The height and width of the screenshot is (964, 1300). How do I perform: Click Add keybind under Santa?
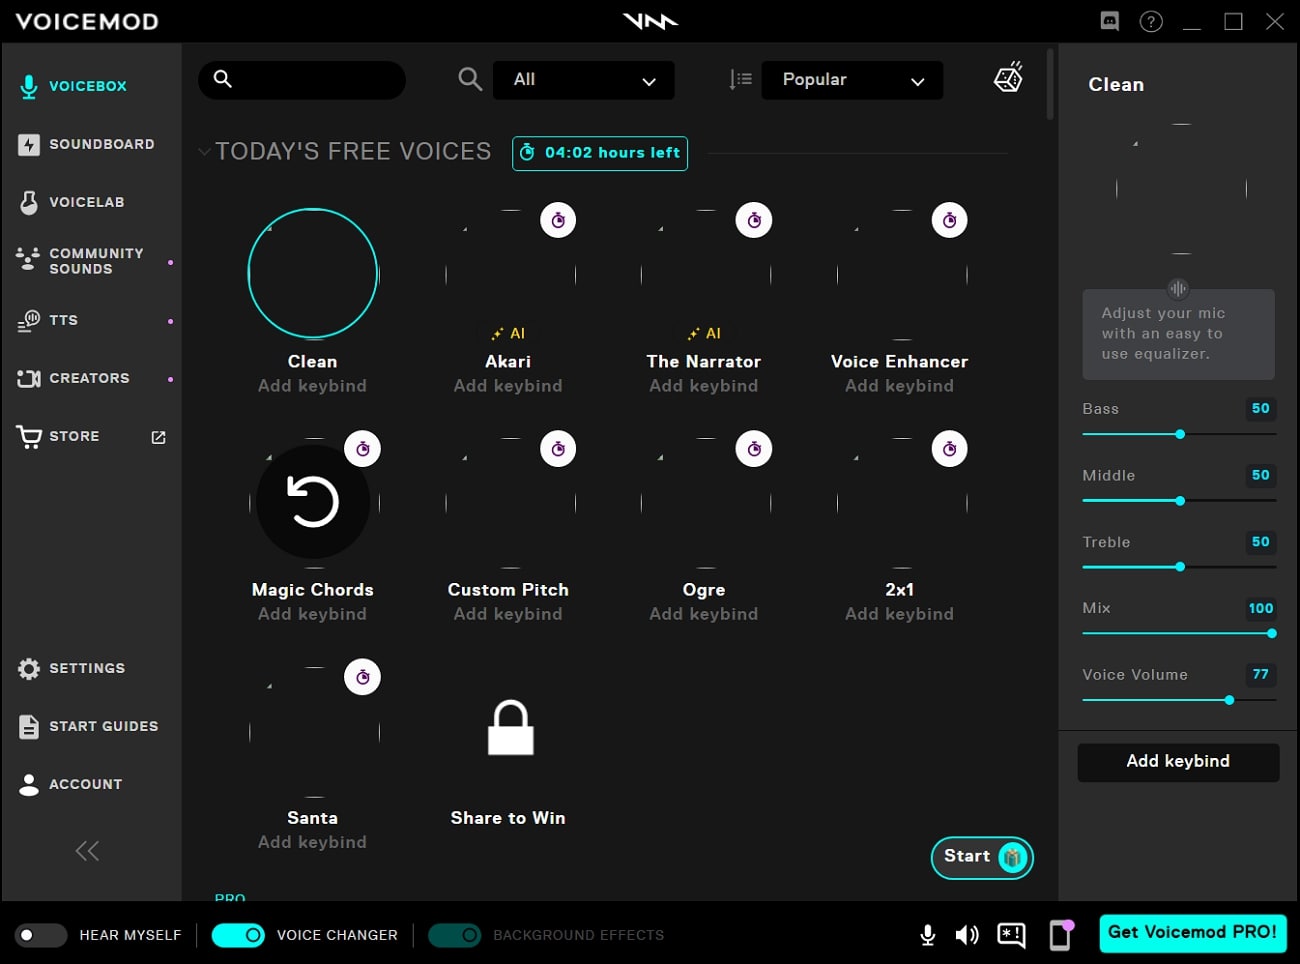[x=312, y=842]
